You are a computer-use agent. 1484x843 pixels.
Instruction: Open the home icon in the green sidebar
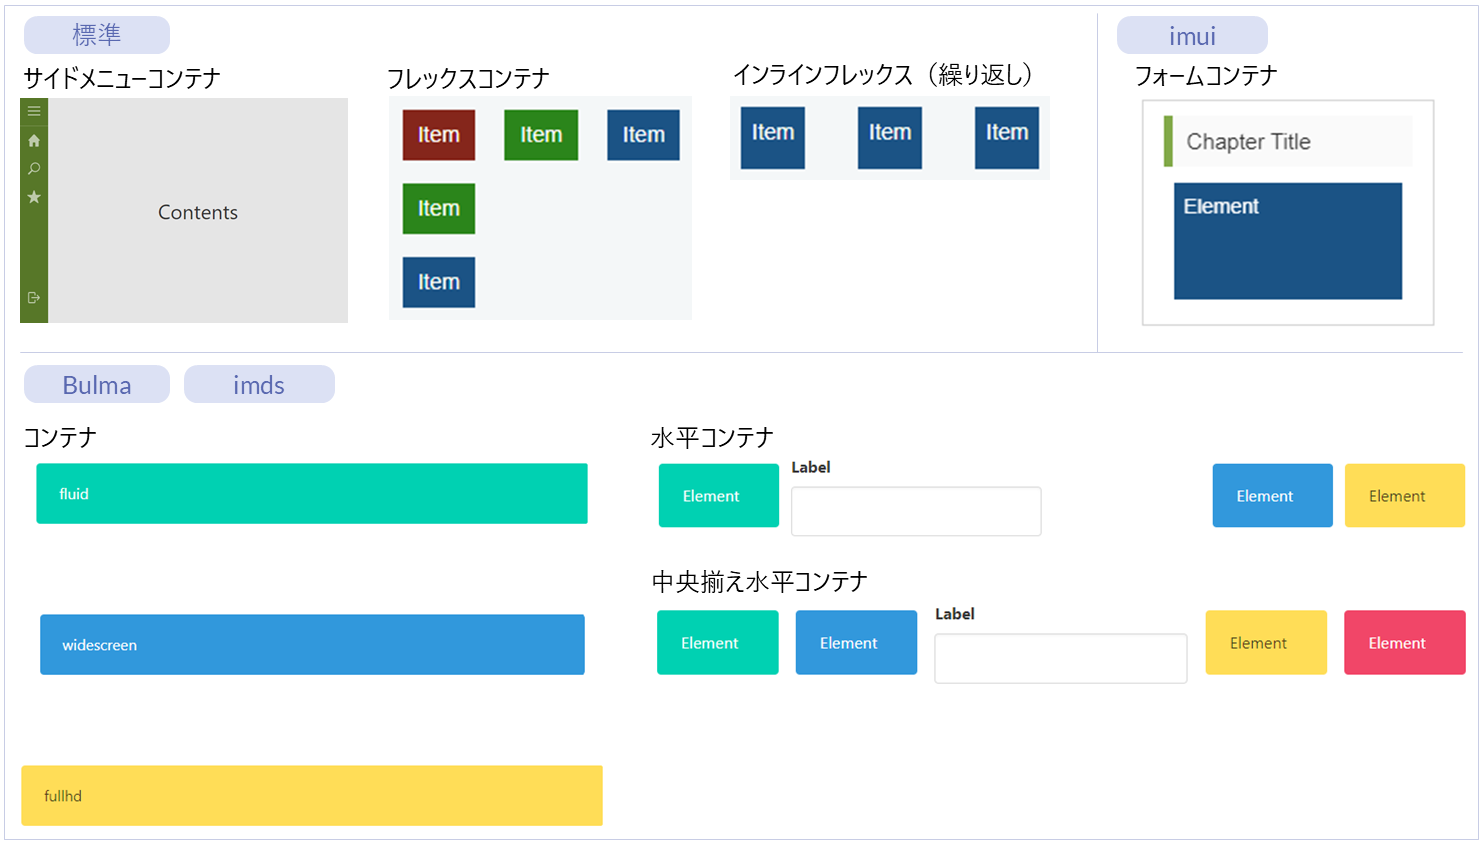pos(34,140)
